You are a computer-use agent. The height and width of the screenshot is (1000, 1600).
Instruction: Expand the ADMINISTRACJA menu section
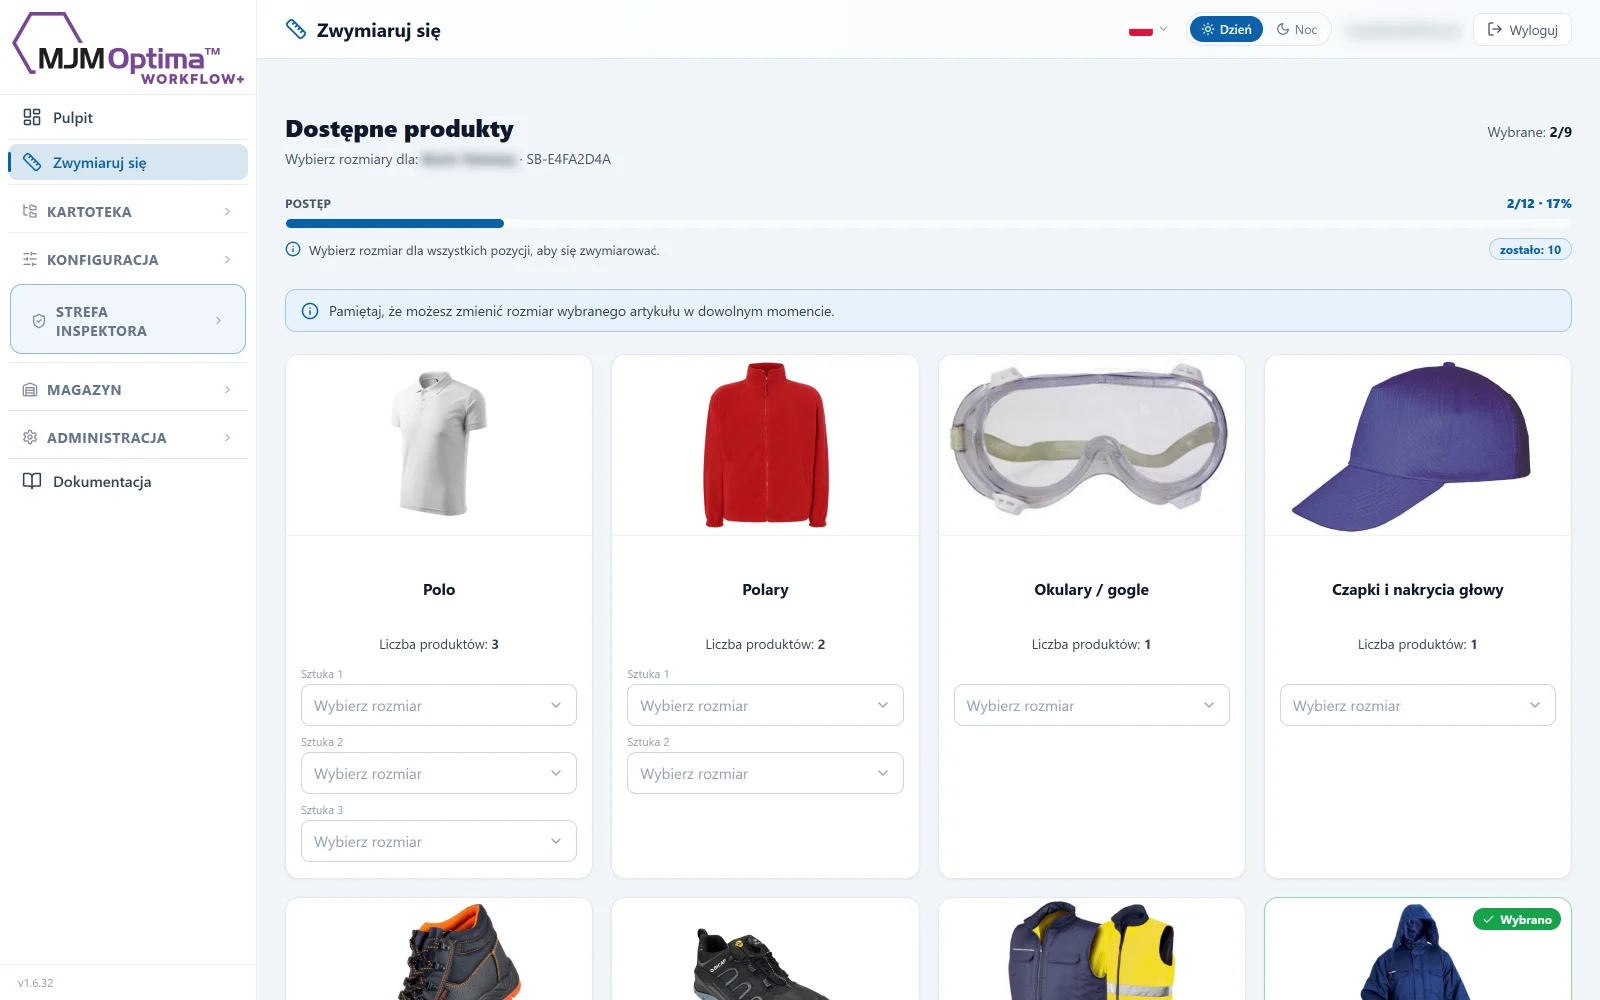tap(128, 437)
